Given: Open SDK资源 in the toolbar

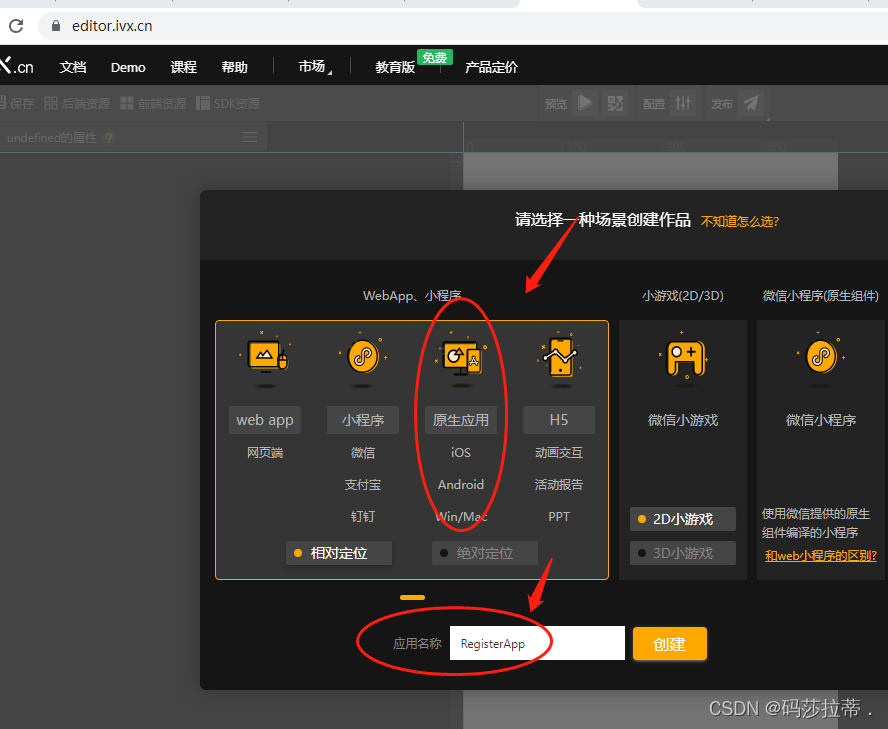Looking at the screenshot, I should (228, 103).
